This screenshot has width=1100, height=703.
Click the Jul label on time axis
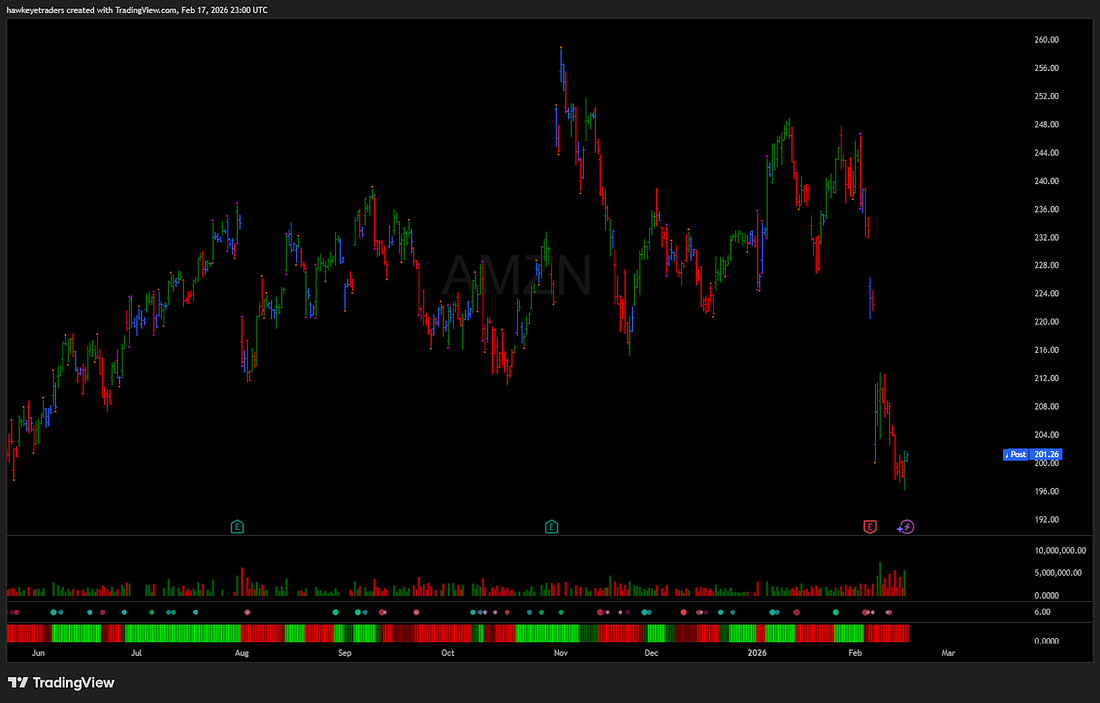point(136,652)
